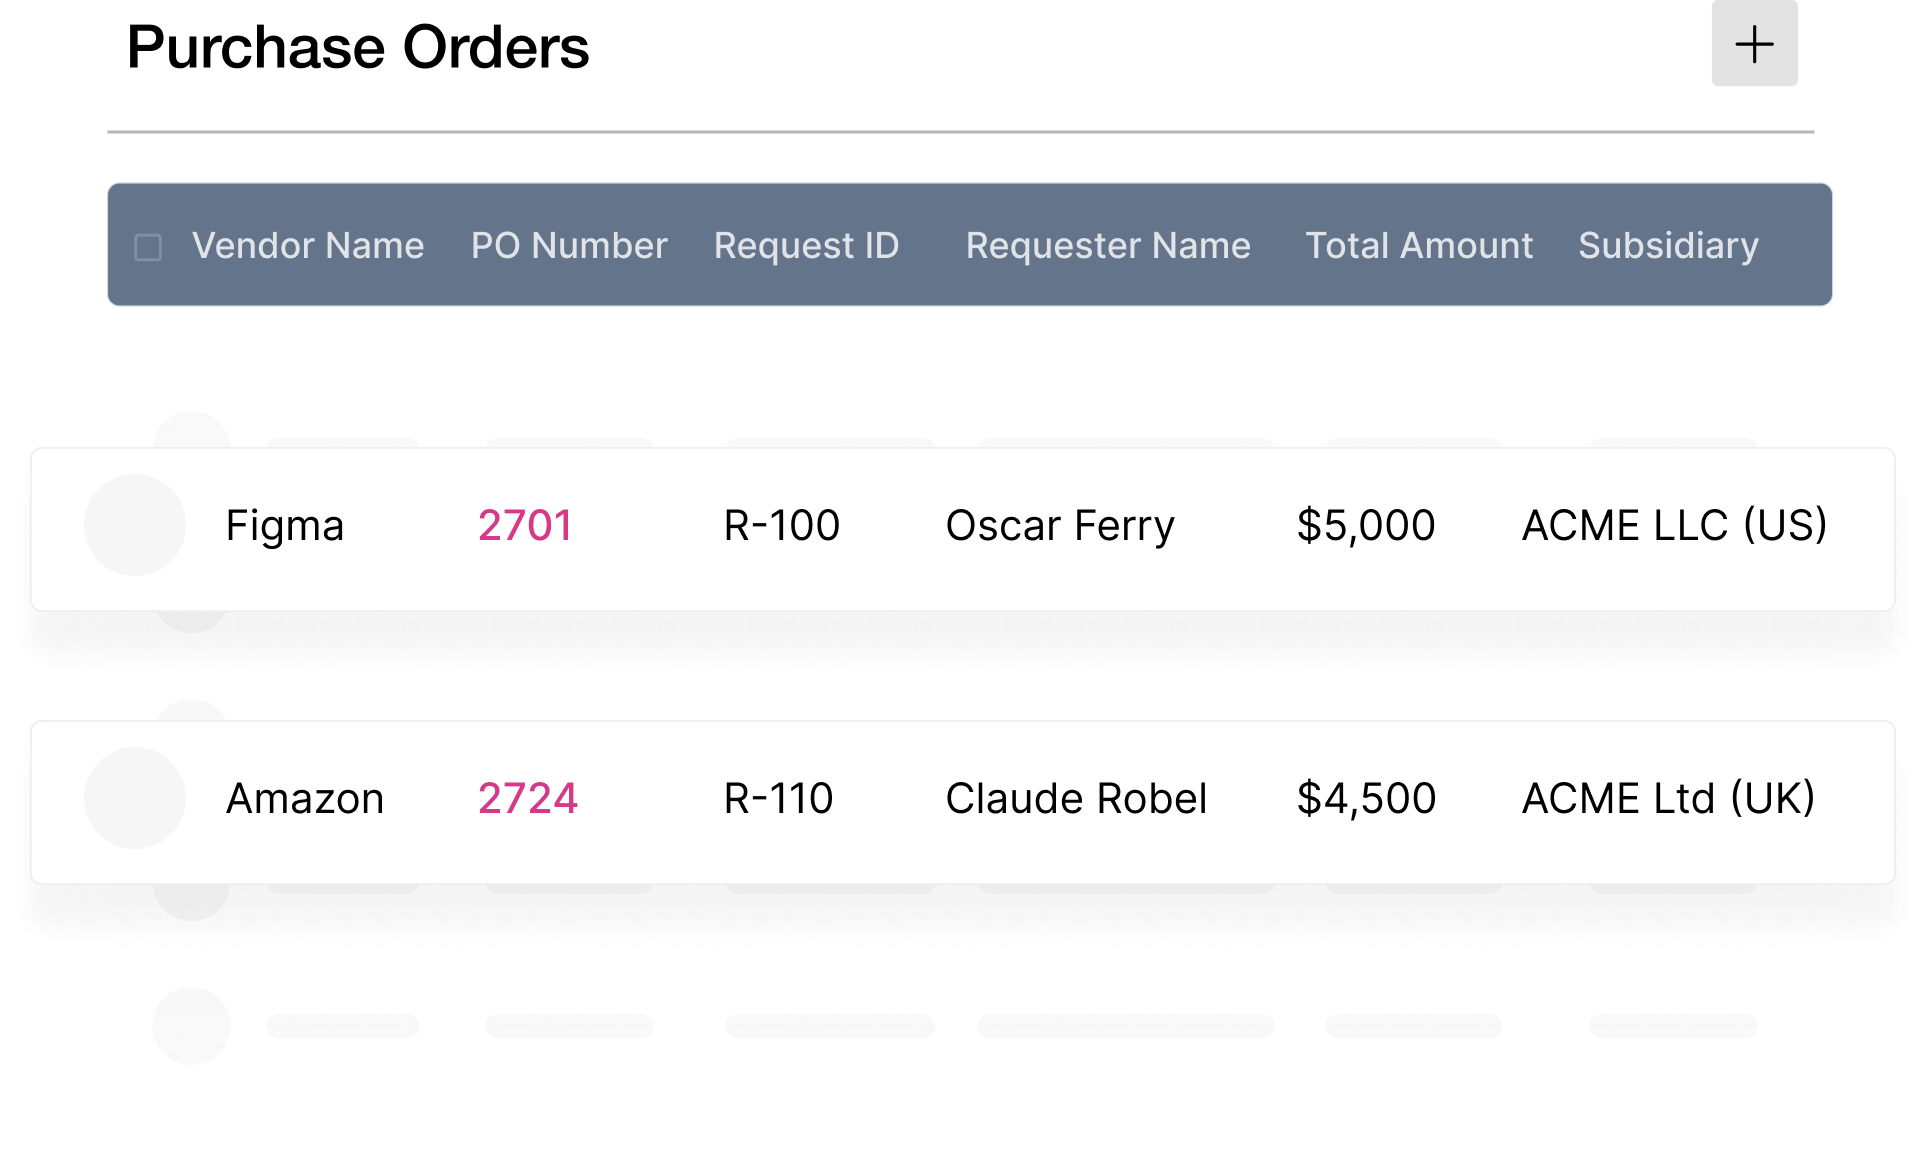Click request ID R-100
1926x1152 pixels.
point(782,526)
